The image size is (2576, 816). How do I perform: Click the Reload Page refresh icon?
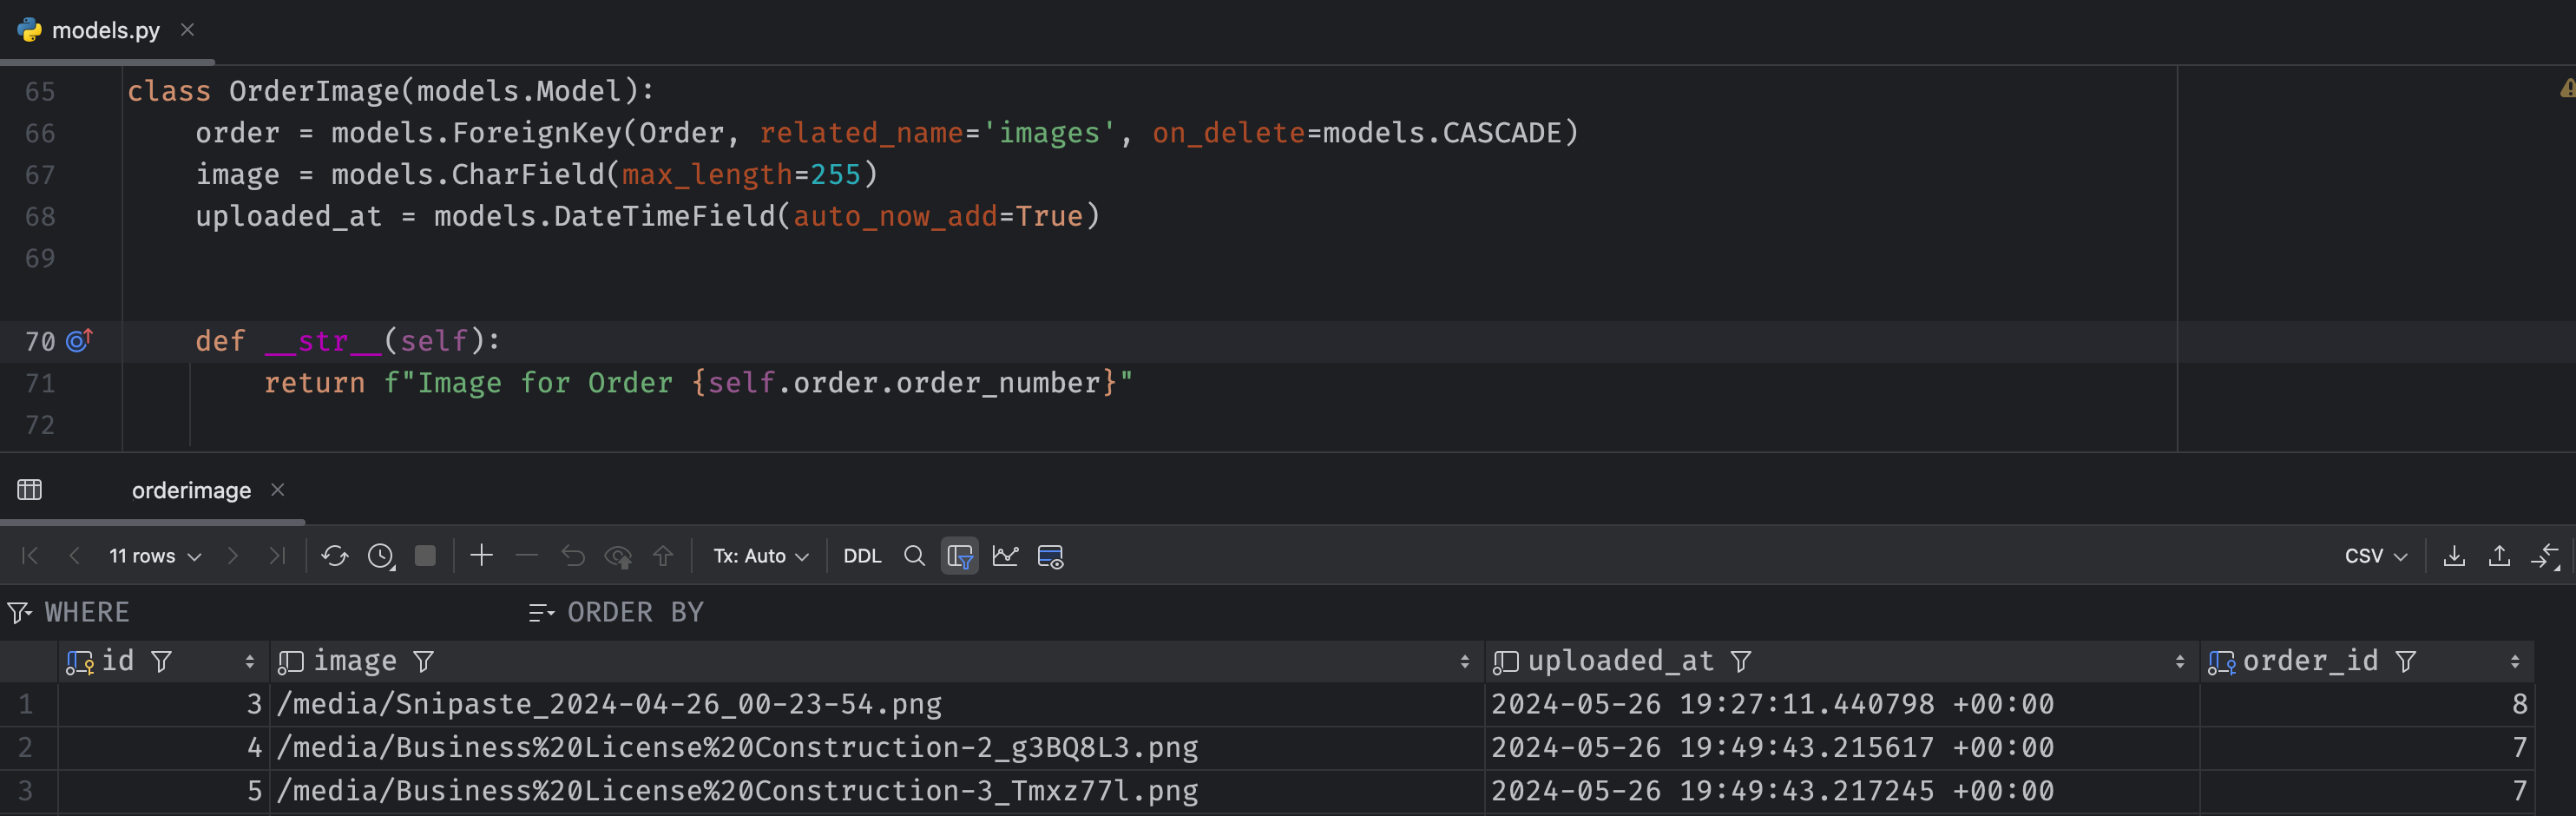[334, 556]
